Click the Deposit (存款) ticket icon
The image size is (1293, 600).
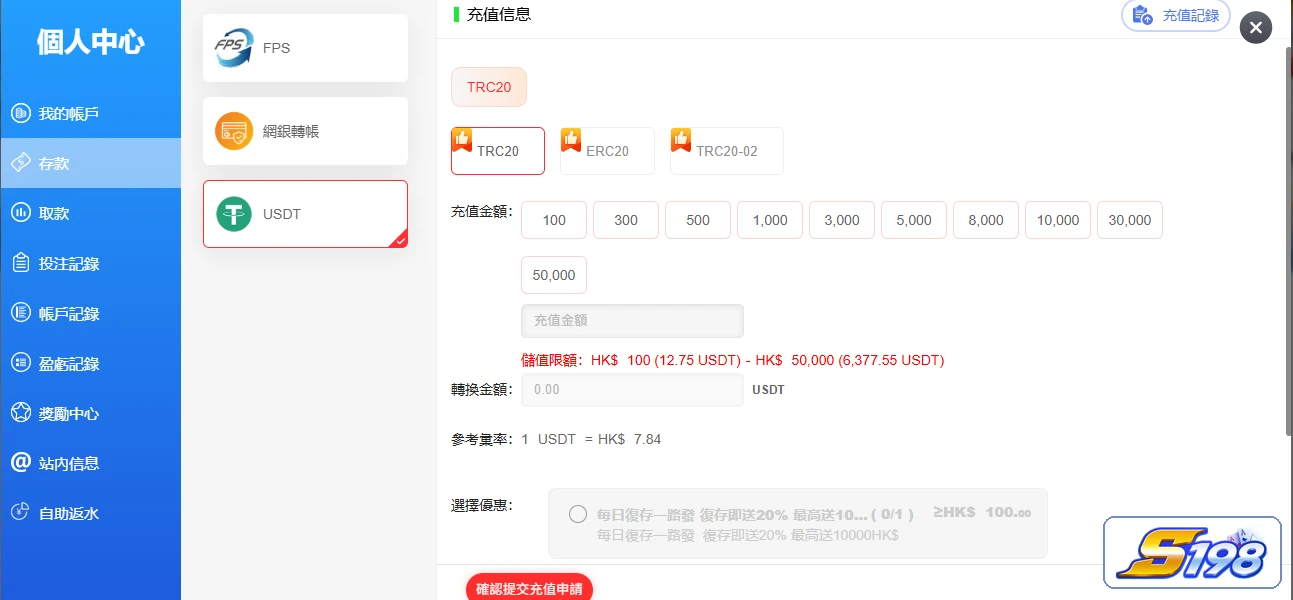tap(20, 163)
